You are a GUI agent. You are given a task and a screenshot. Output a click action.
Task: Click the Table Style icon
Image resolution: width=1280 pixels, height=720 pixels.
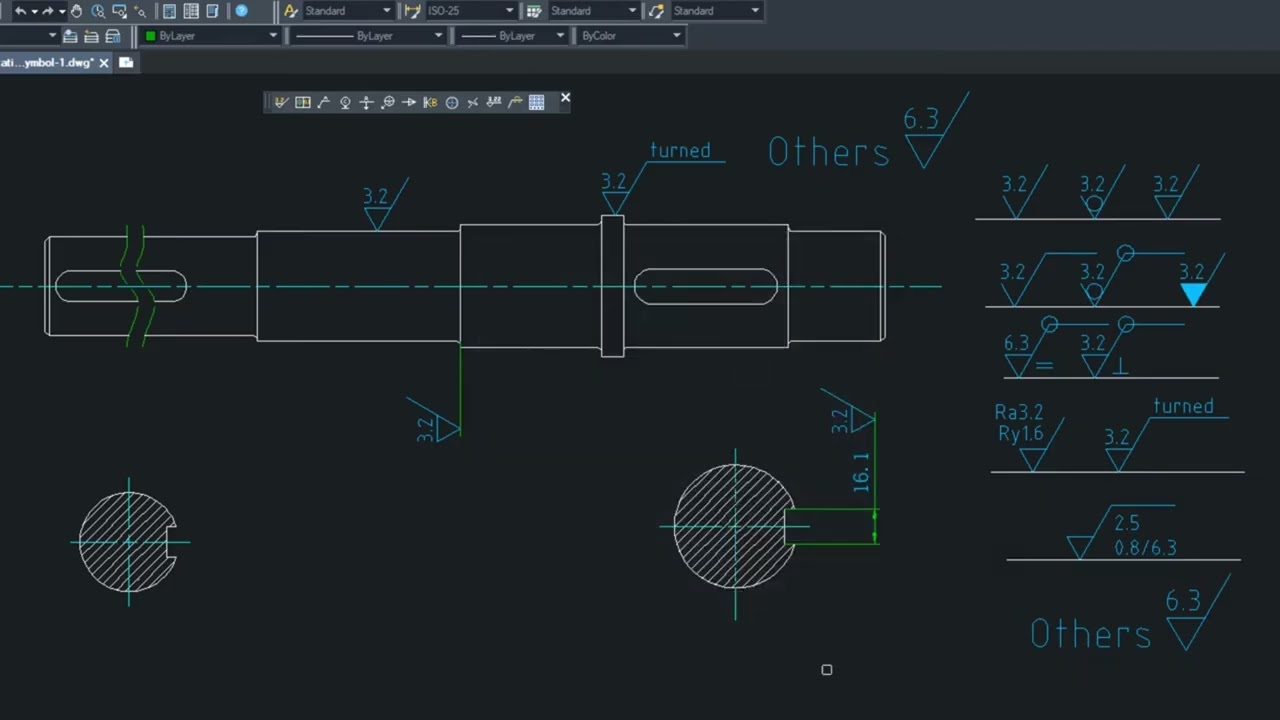point(535,11)
